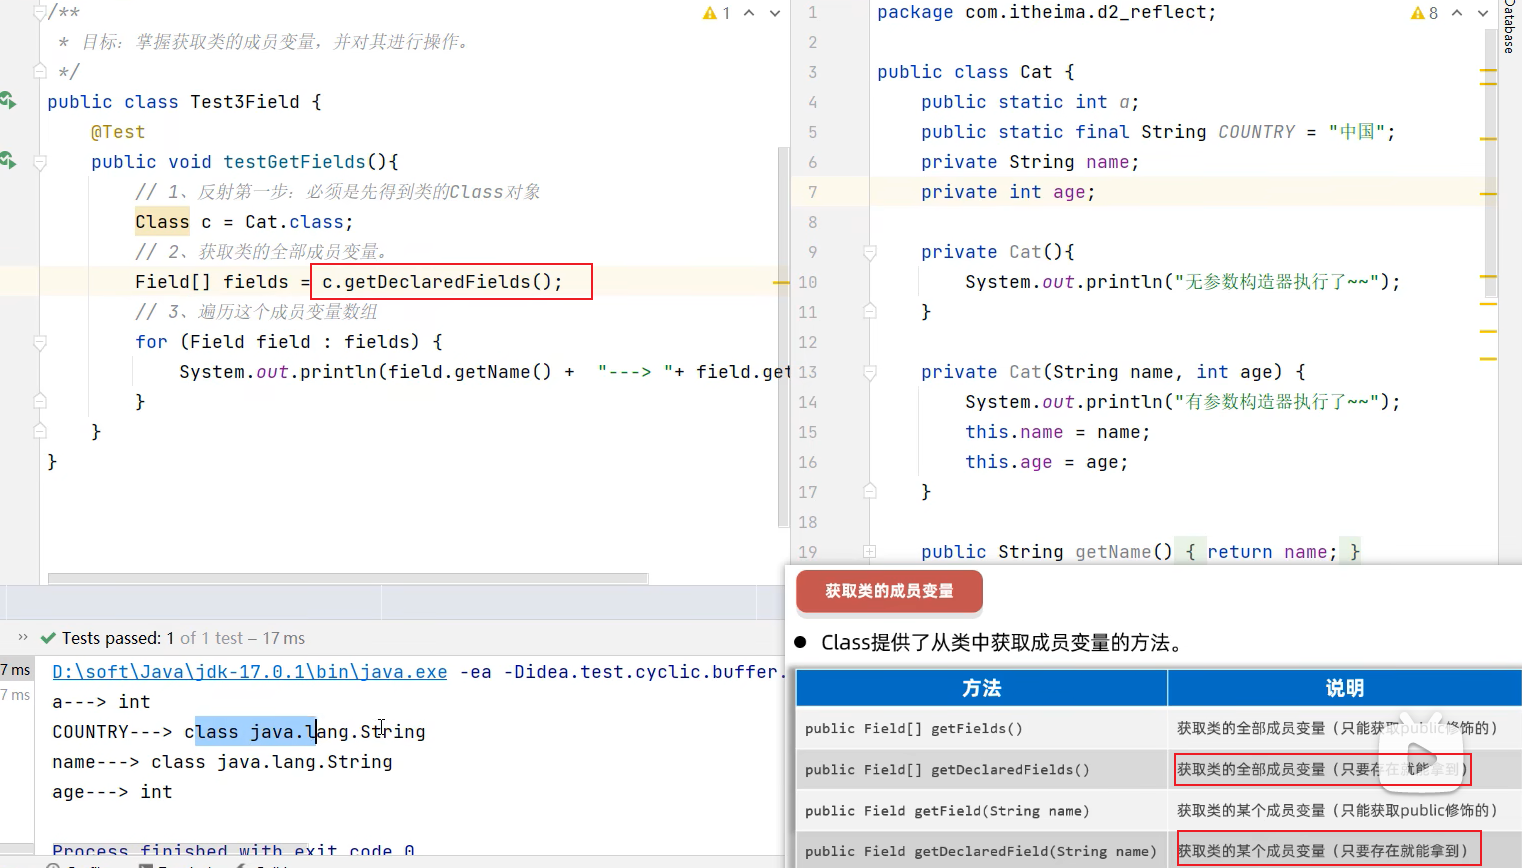
Task: Go to previous problem in Test3Field editor
Action: coord(749,13)
